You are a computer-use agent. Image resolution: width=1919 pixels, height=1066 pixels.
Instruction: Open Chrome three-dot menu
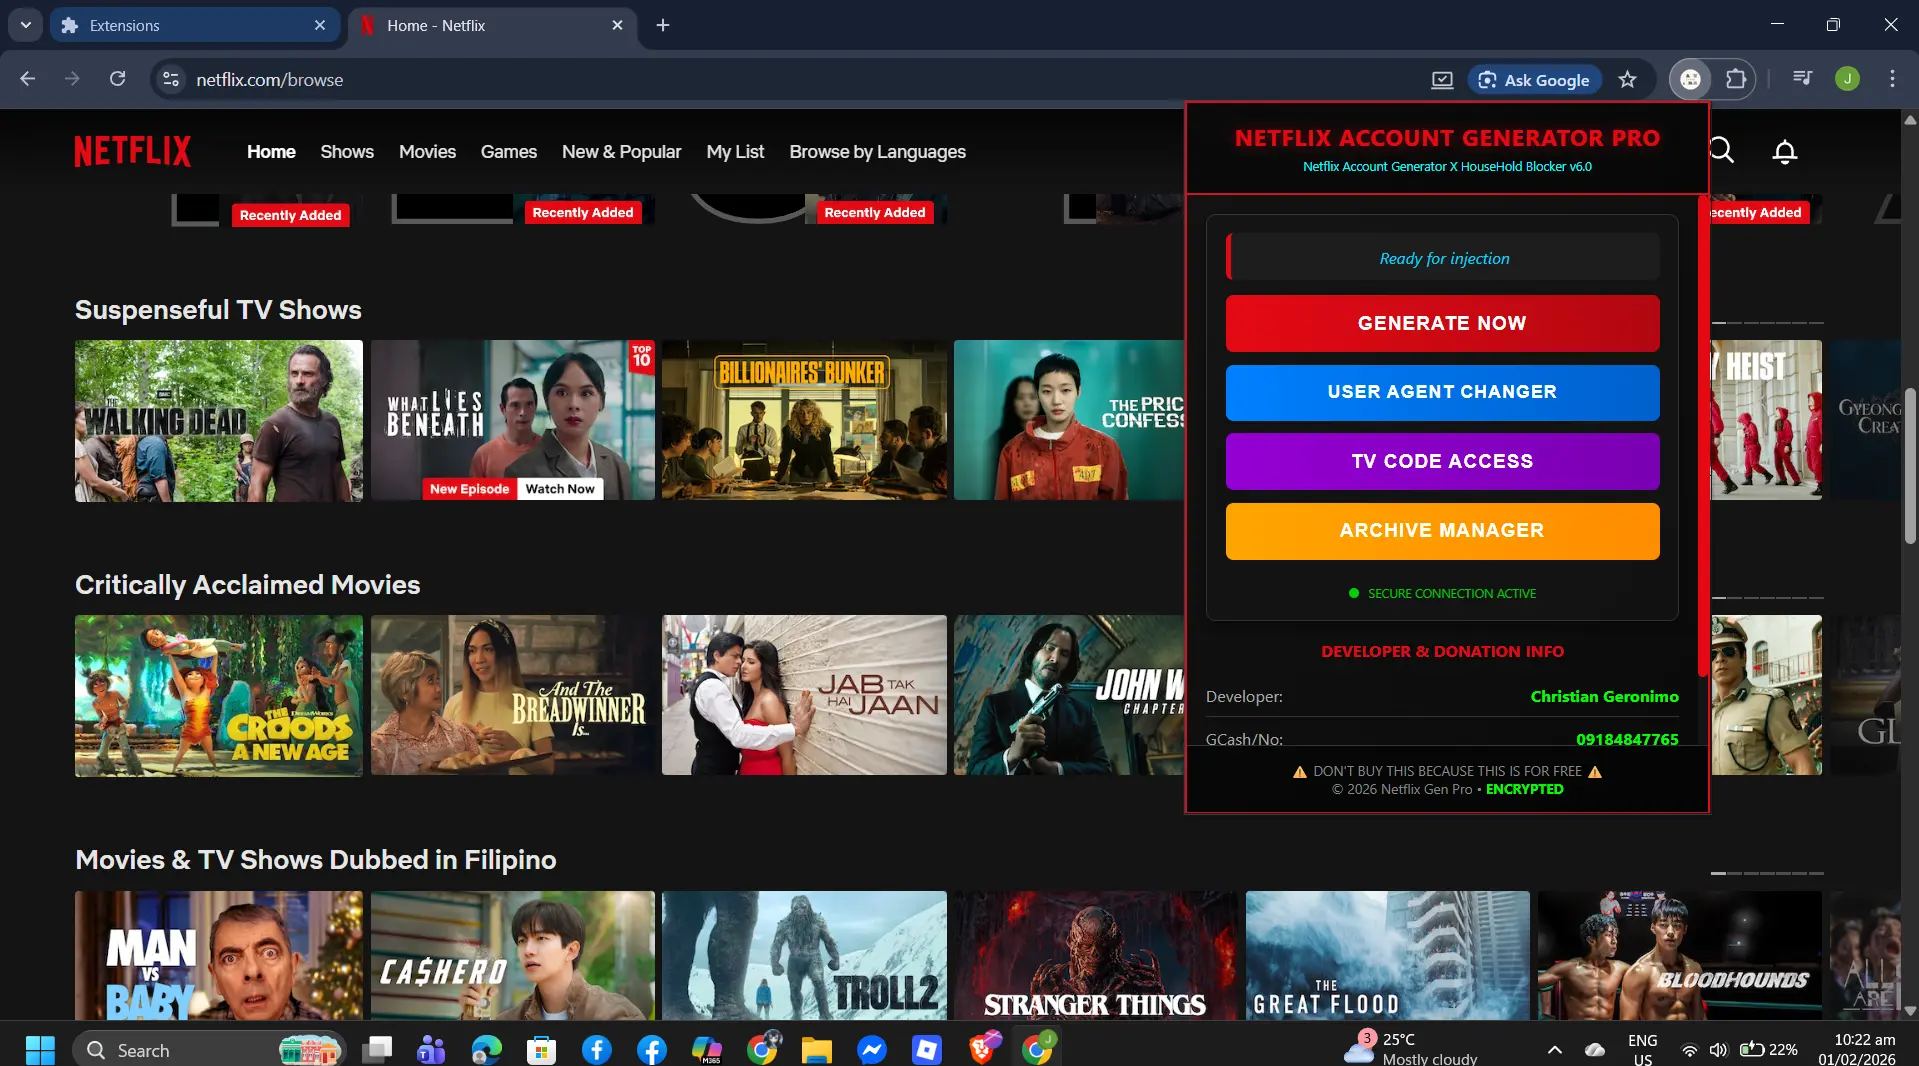coord(1892,79)
